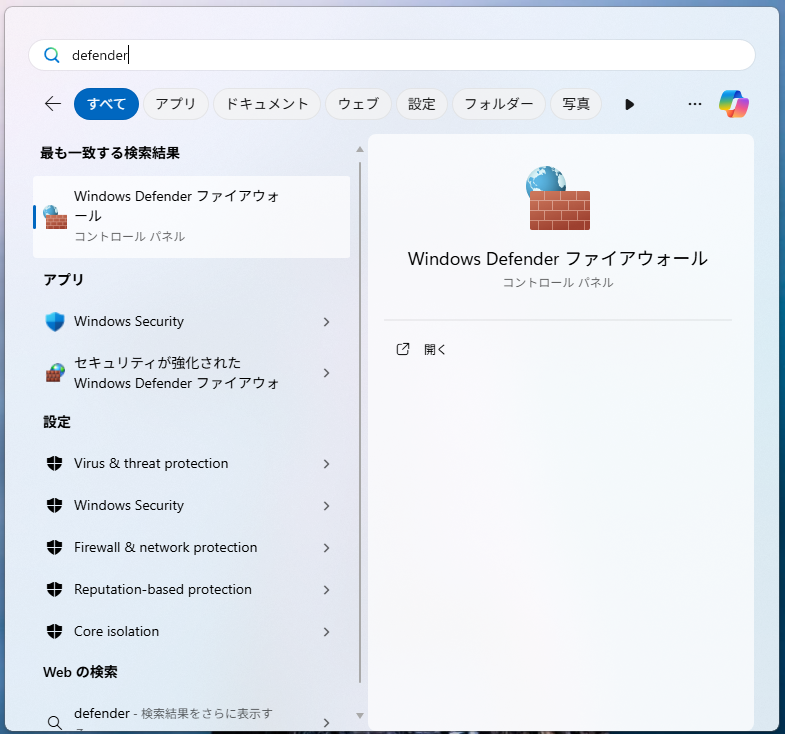Click shield icon beside Reputation-based protection
Viewport: 785px width, 734px height.
click(x=54, y=590)
